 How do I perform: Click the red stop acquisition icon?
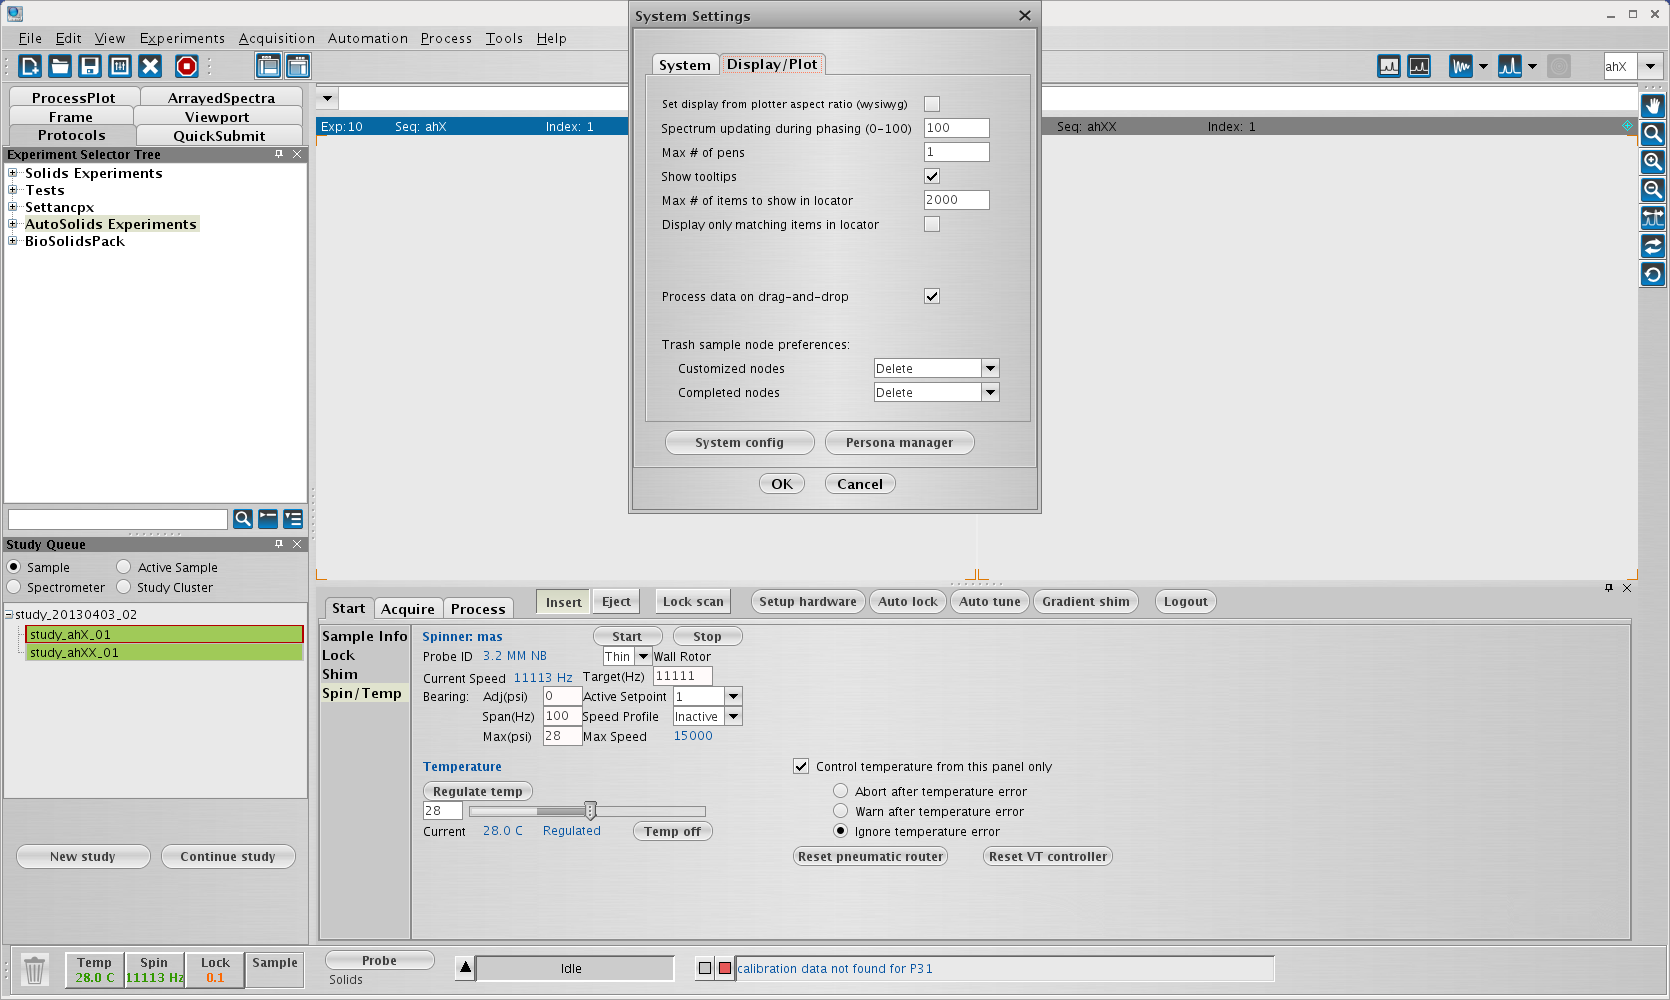[186, 66]
